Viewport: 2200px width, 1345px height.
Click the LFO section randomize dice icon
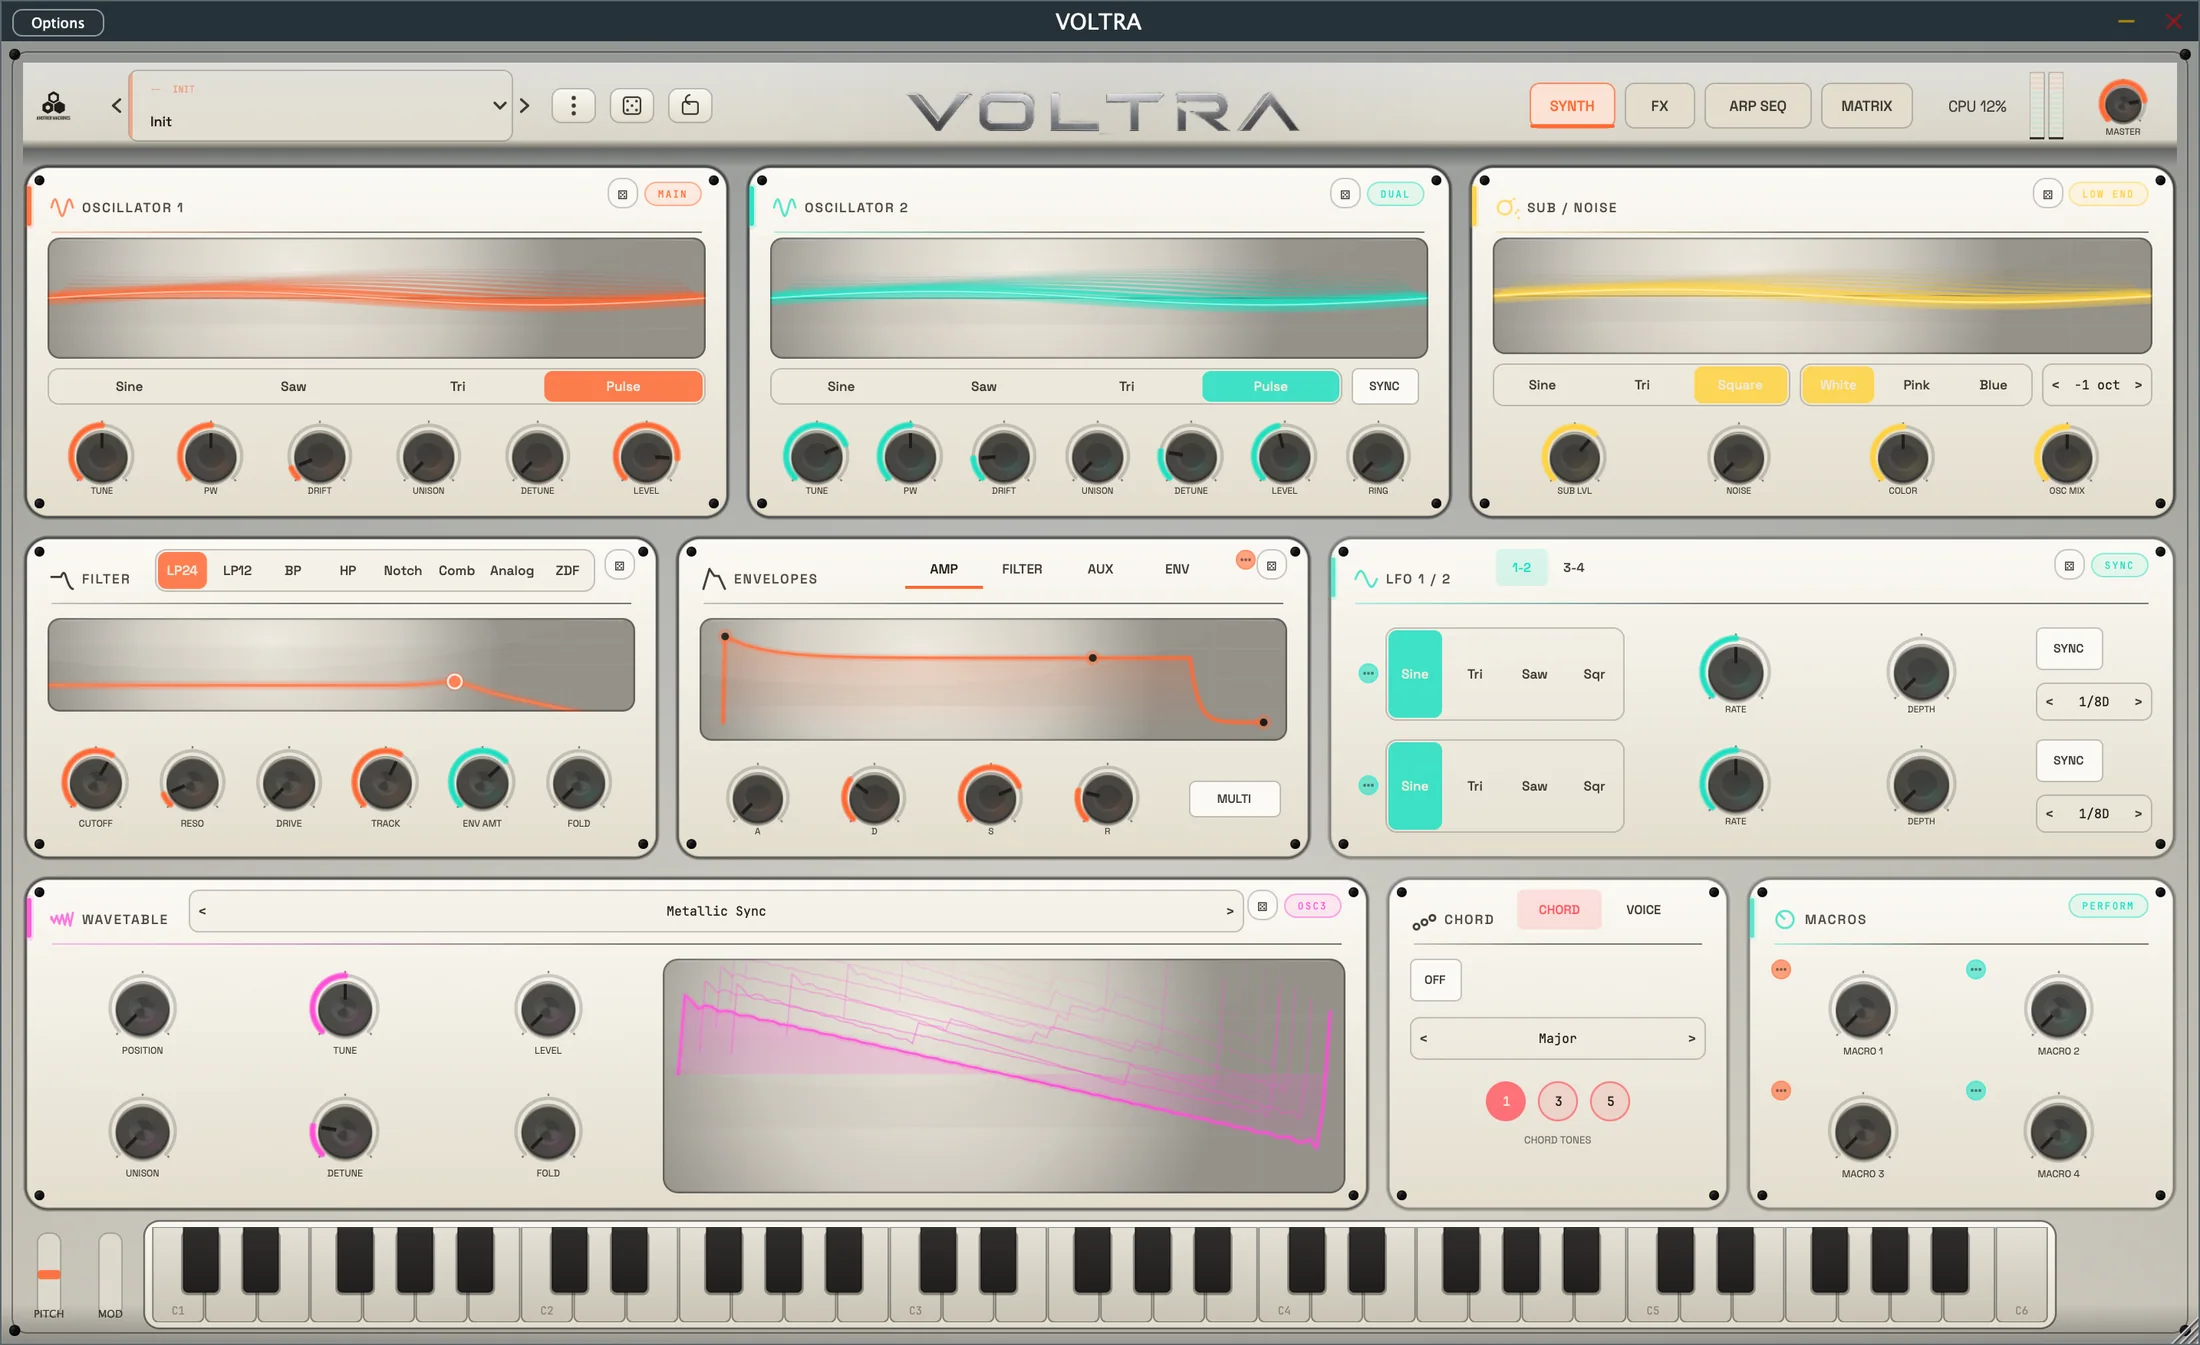(x=2069, y=566)
